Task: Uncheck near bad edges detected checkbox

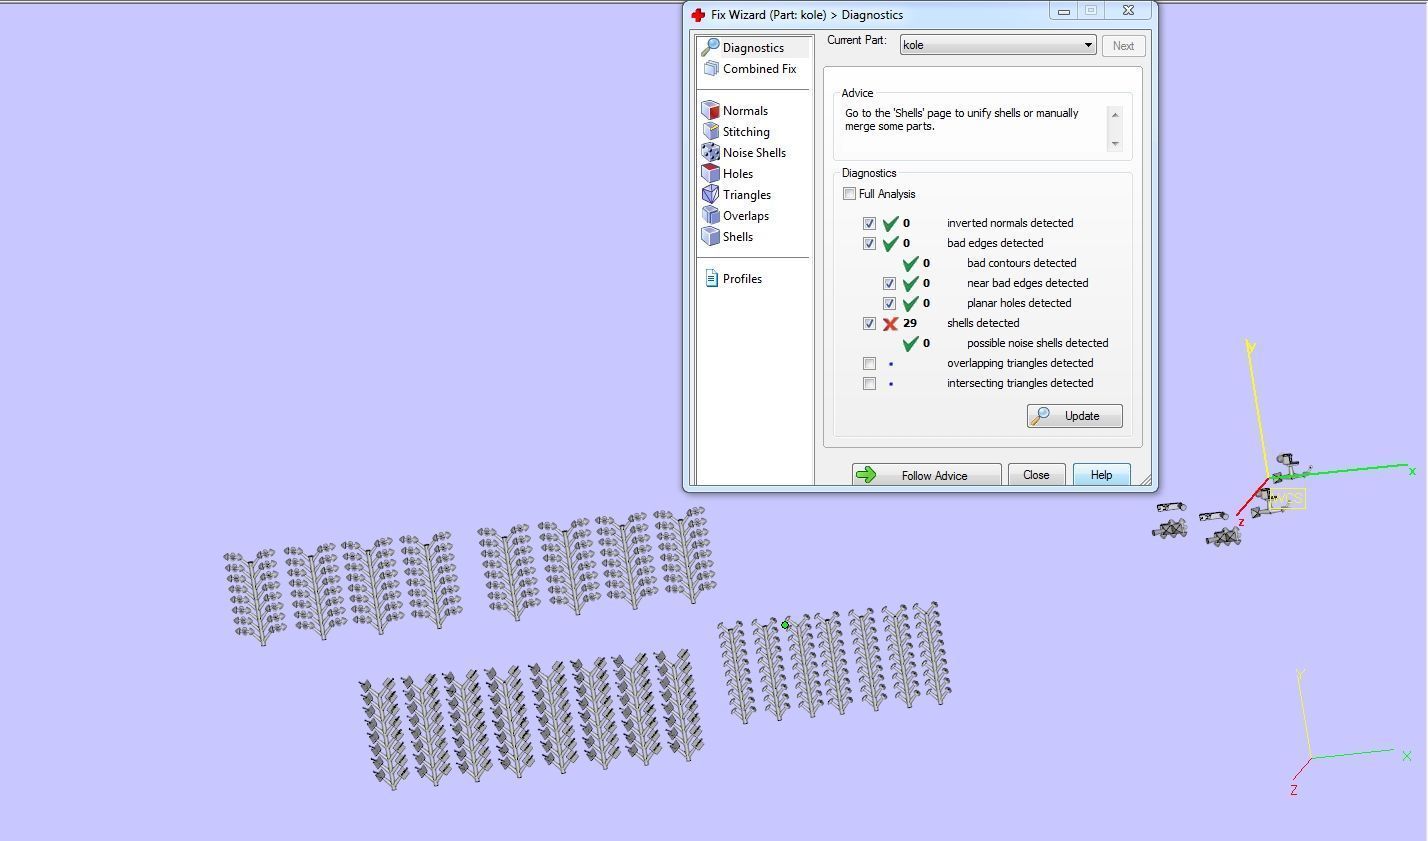Action: coord(889,283)
